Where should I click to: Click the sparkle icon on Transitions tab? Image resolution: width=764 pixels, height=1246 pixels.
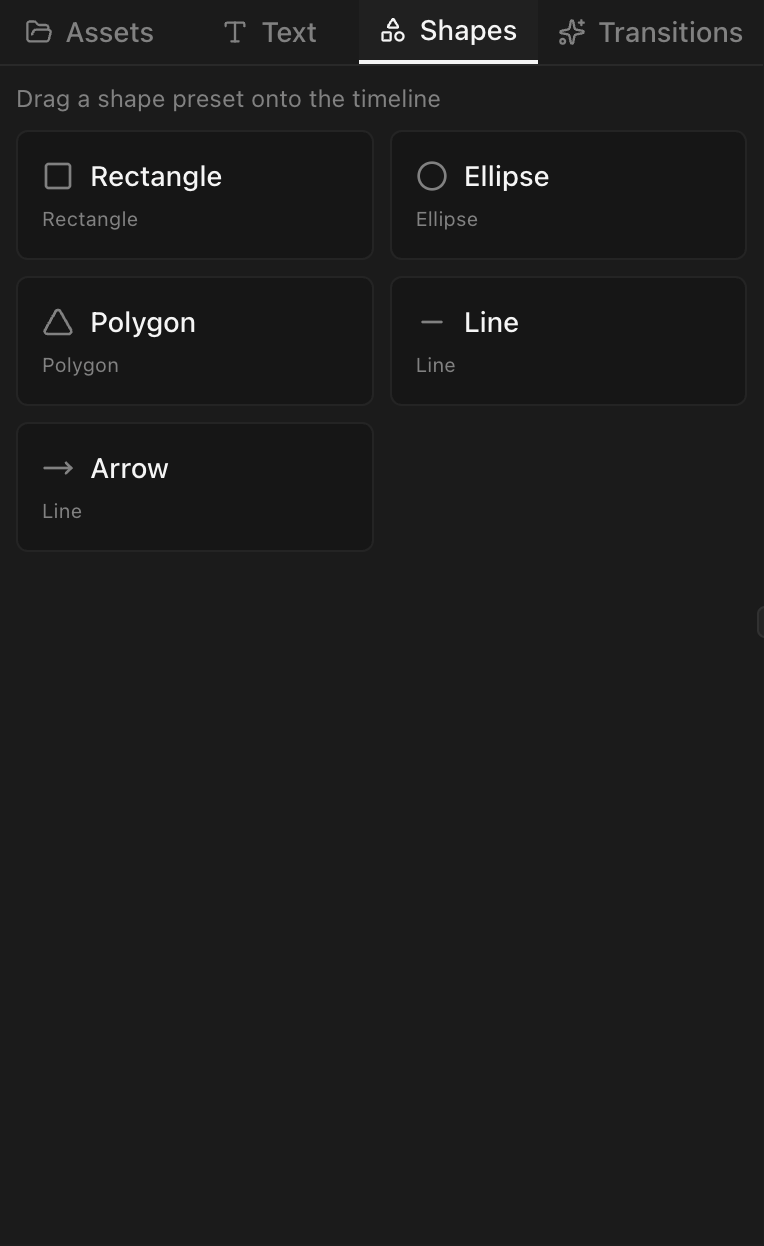coord(572,32)
